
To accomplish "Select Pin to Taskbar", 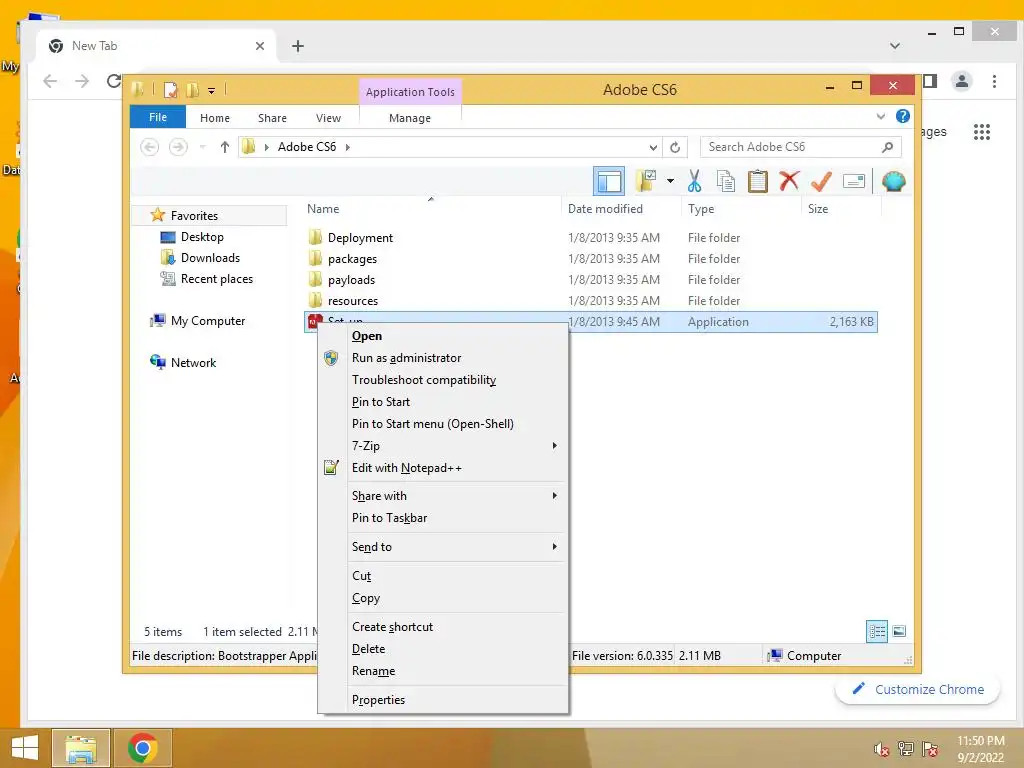I will [443, 518].
